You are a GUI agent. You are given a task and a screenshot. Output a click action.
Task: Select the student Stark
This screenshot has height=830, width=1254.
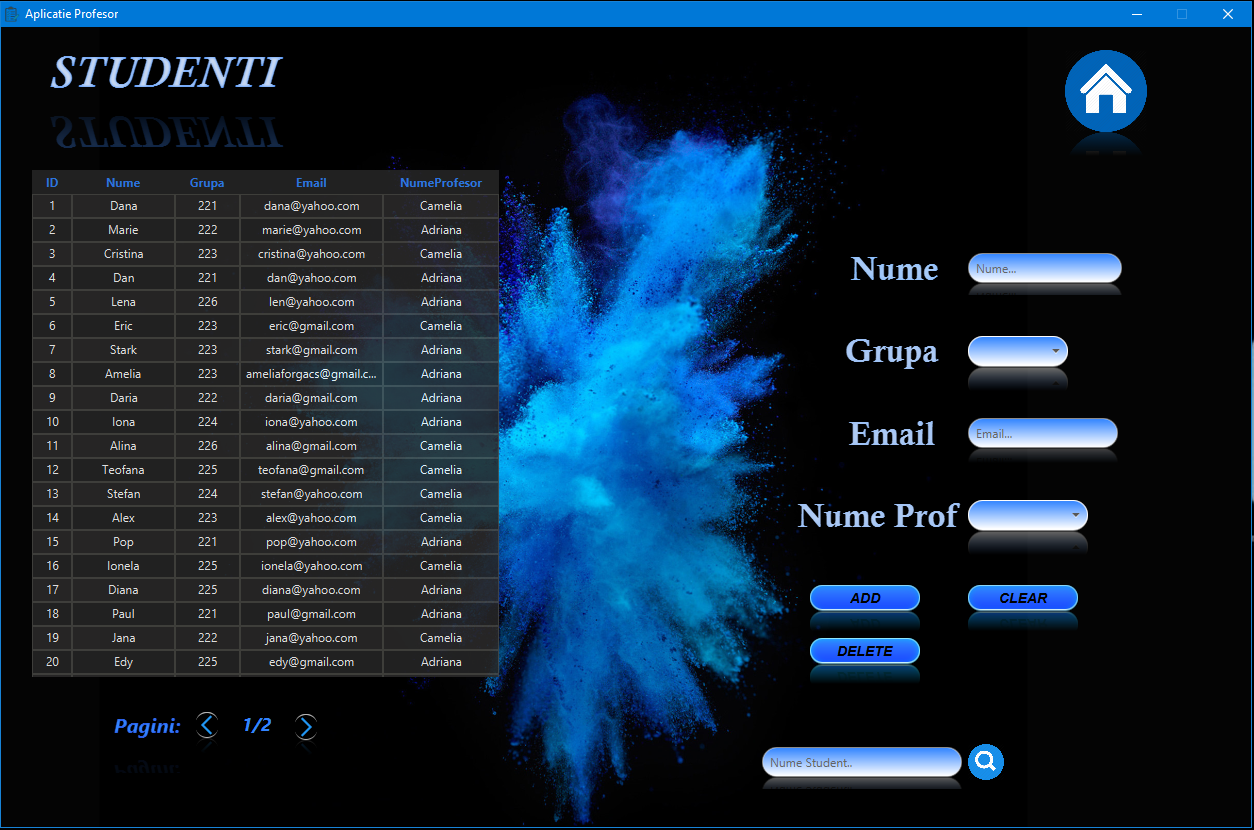123,350
